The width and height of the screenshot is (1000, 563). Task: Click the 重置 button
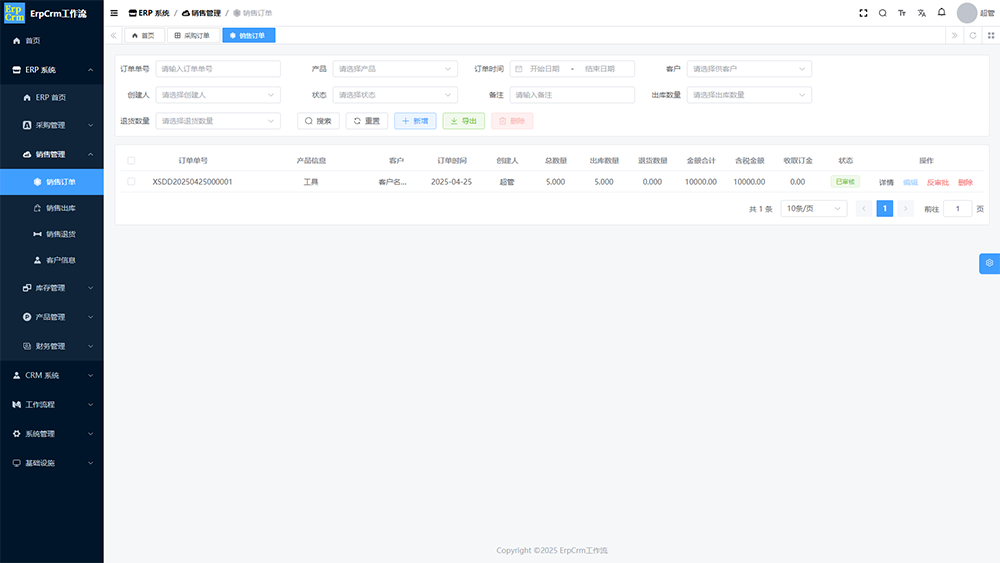(367, 121)
